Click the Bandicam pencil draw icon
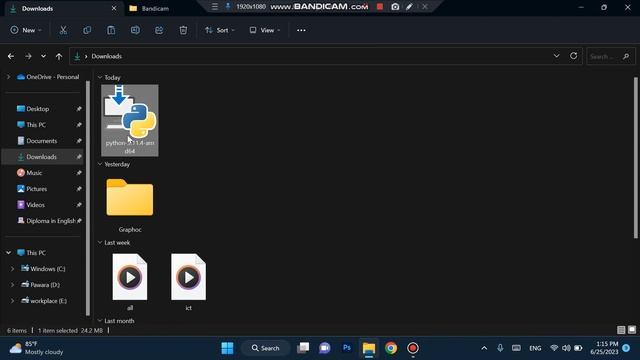The width and height of the screenshot is (640, 360). pyautogui.click(x=409, y=7)
